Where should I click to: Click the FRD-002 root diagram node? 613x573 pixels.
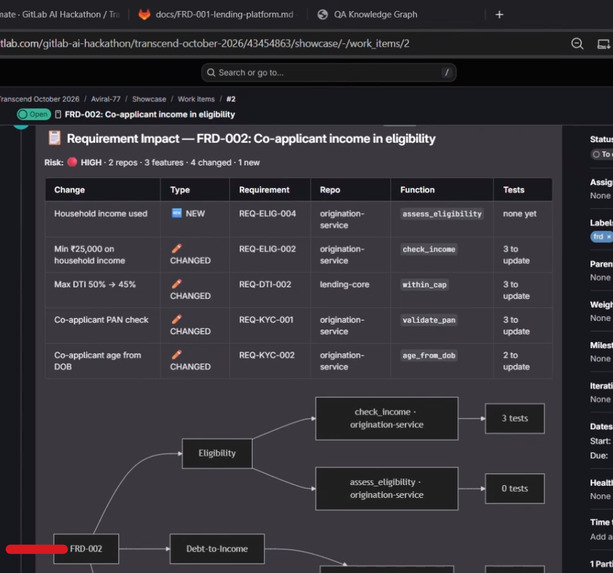pos(86,549)
